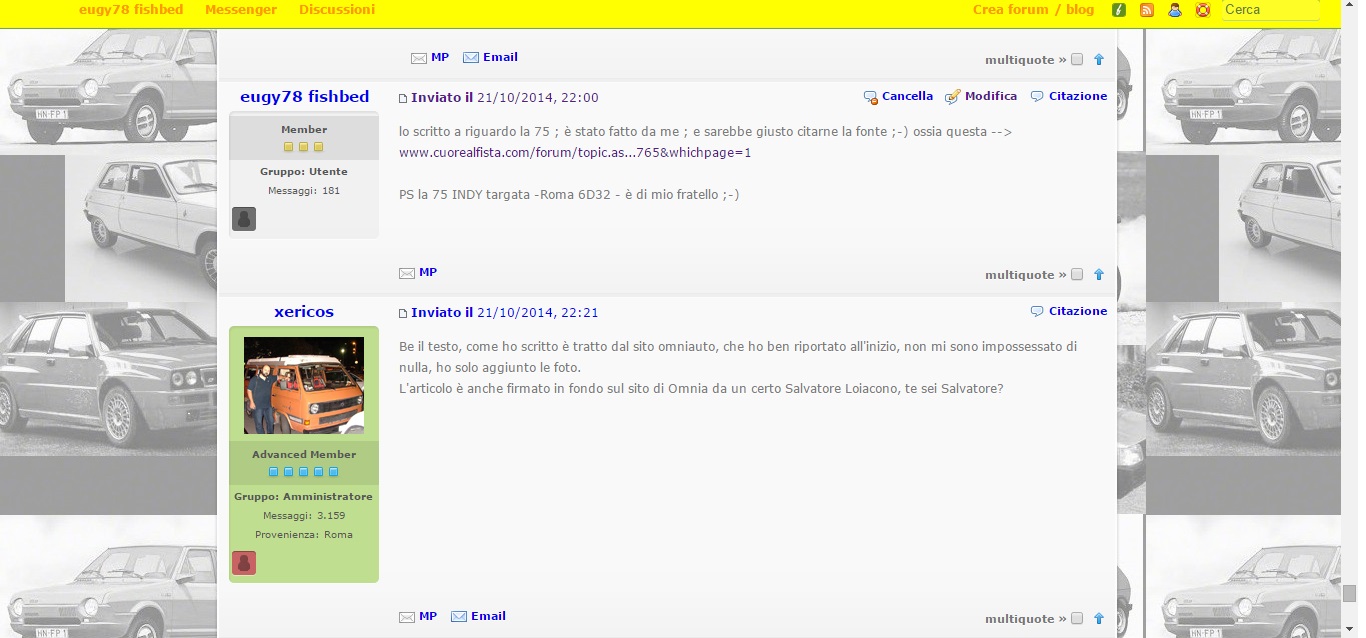Click Citazione speech bubble on eugy78 fishbed's post
This screenshot has height=638, width=1366.
pyautogui.click(x=1037, y=97)
